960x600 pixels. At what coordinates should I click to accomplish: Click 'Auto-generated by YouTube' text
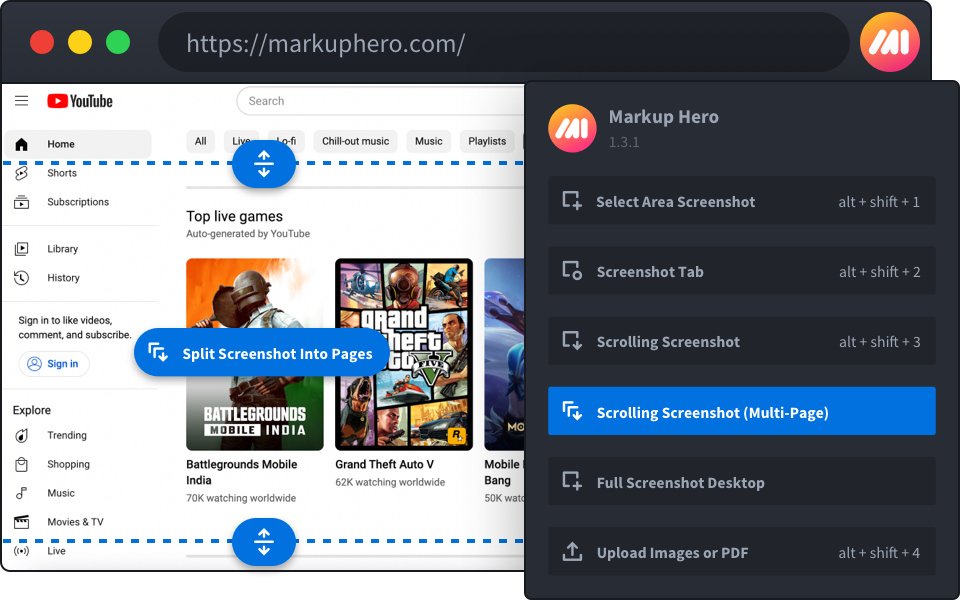click(x=248, y=234)
